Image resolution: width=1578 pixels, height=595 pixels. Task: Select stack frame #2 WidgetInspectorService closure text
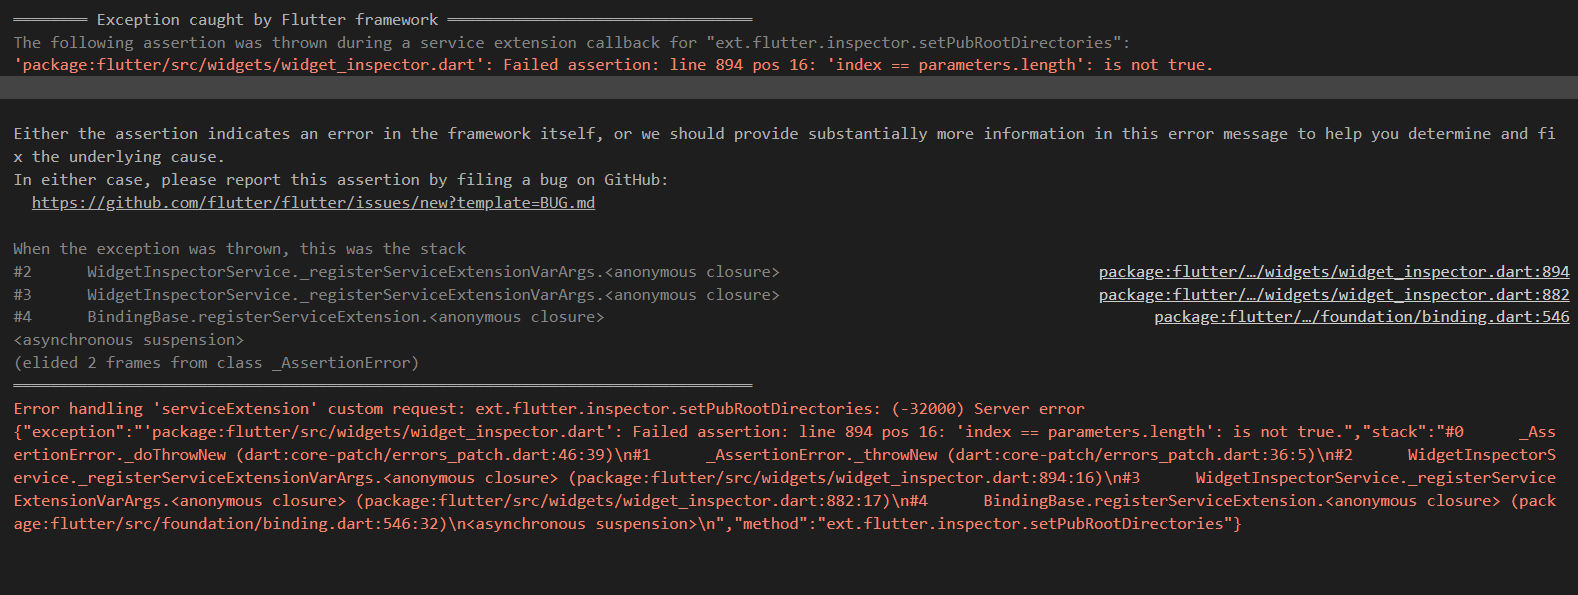pyautogui.click(x=433, y=272)
